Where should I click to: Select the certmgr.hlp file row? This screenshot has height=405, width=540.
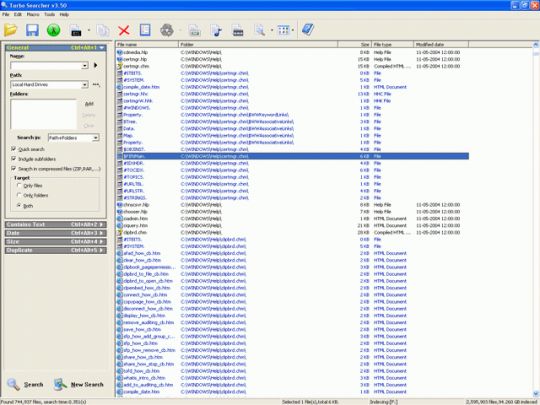coord(292,60)
